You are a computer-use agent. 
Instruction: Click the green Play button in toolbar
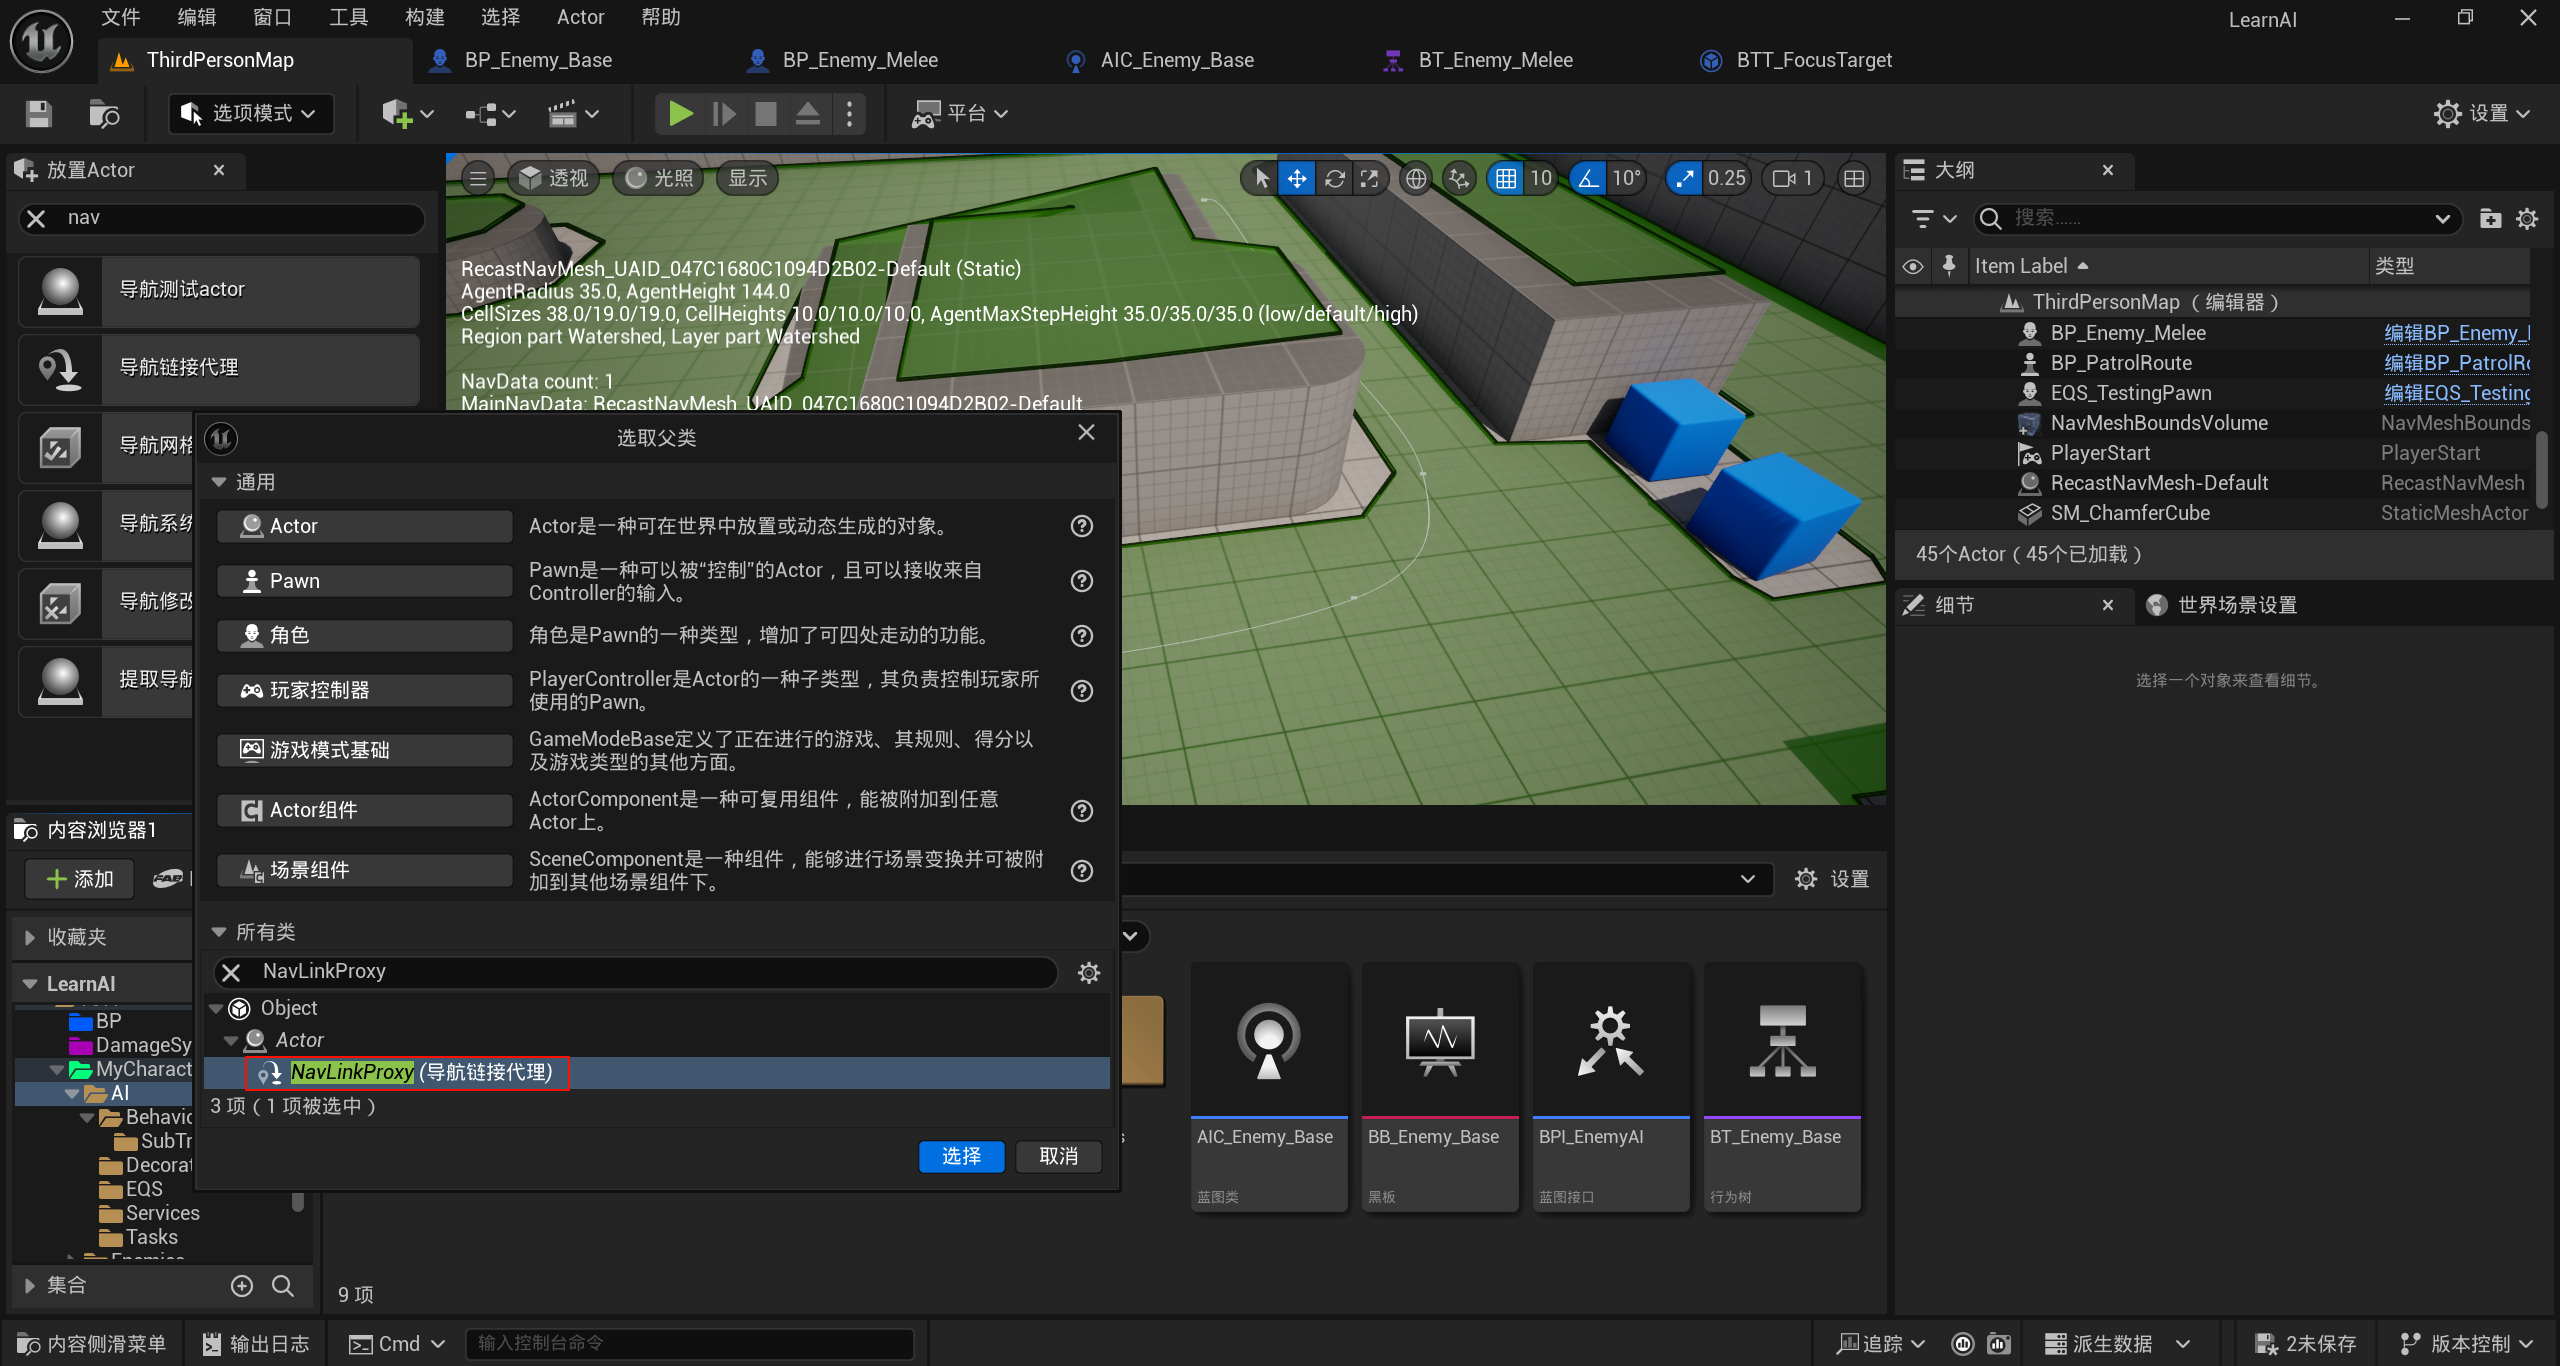point(680,114)
